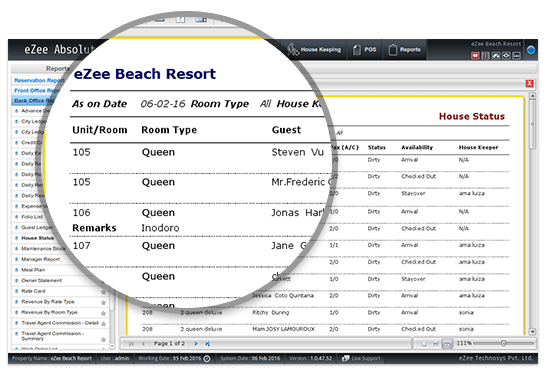Select Revenue By Room Type report
This screenshot has width=545, height=375.
pyautogui.click(x=49, y=312)
